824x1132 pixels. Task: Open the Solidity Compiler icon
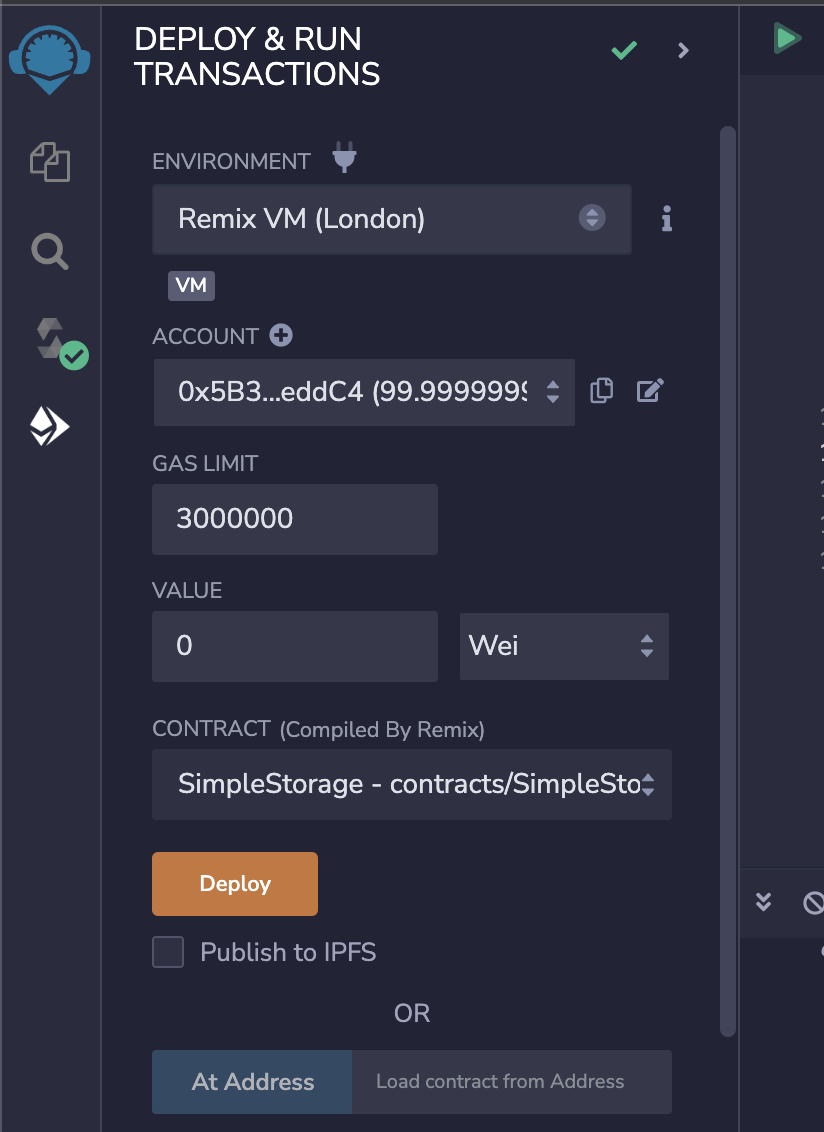61,343
